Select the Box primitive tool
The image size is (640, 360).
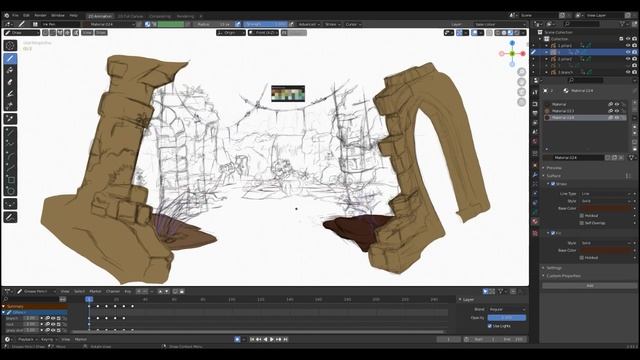tap(10, 180)
